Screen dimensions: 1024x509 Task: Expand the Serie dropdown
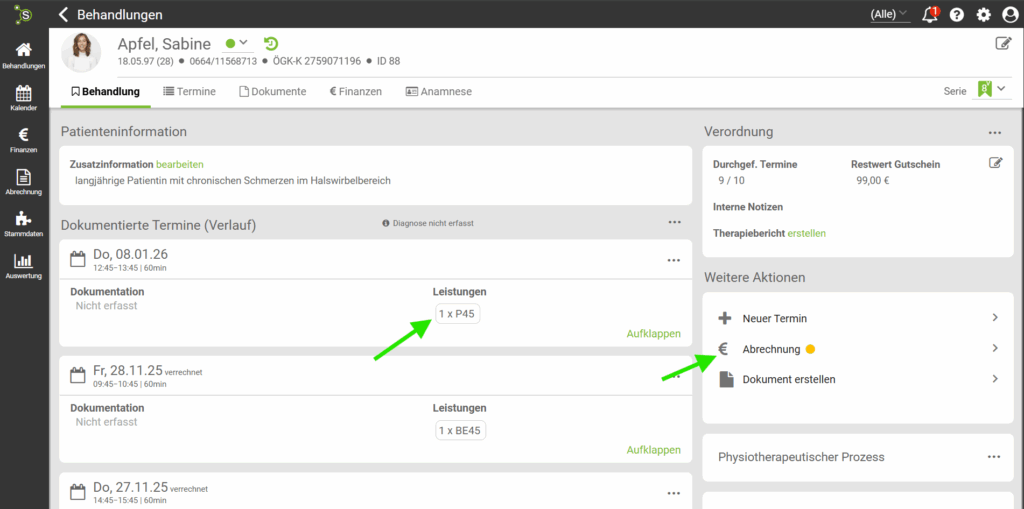[991, 90]
